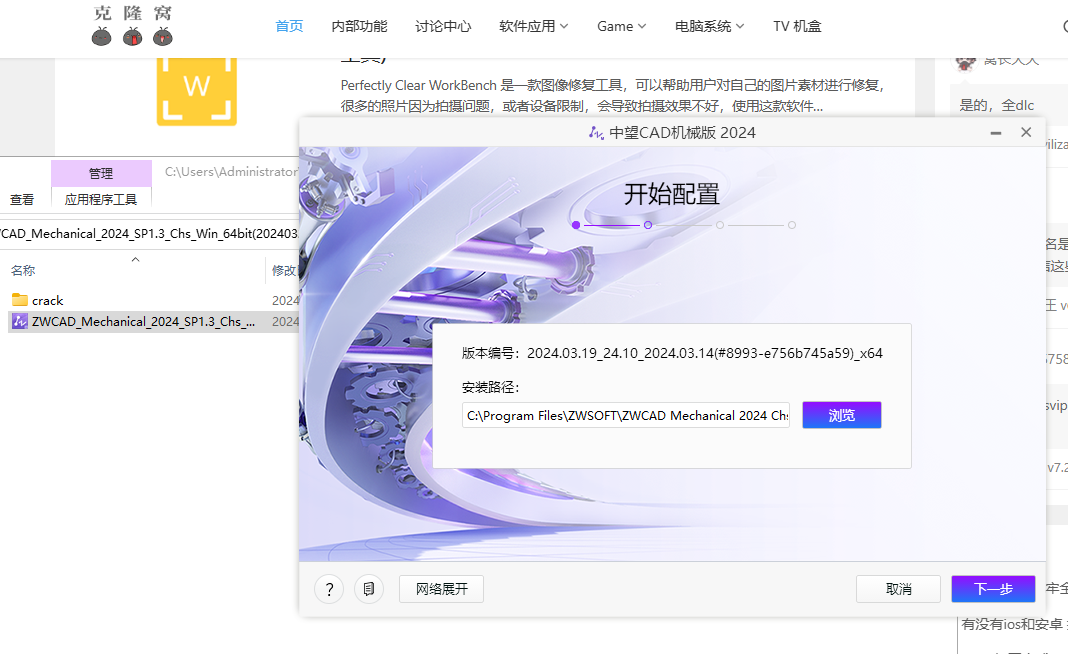The image size is (1068, 654).
Task: Click the fourth step dot of the setup progress
Action: pos(791,225)
